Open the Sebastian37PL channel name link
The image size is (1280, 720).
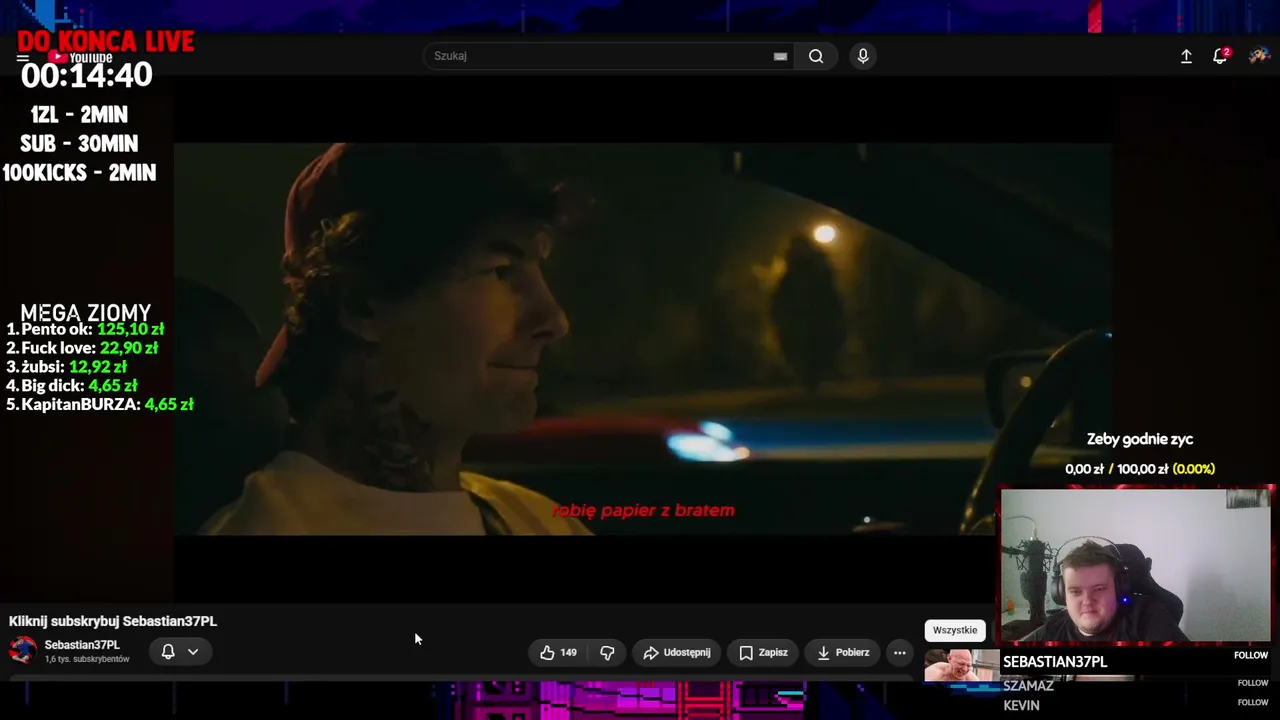(82, 645)
